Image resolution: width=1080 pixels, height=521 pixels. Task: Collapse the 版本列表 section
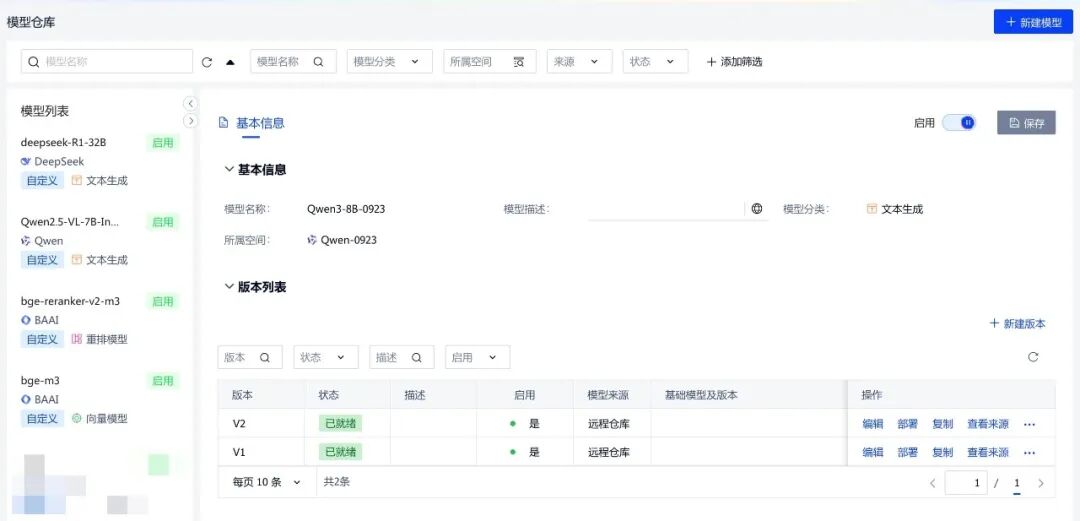click(x=230, y=287)
